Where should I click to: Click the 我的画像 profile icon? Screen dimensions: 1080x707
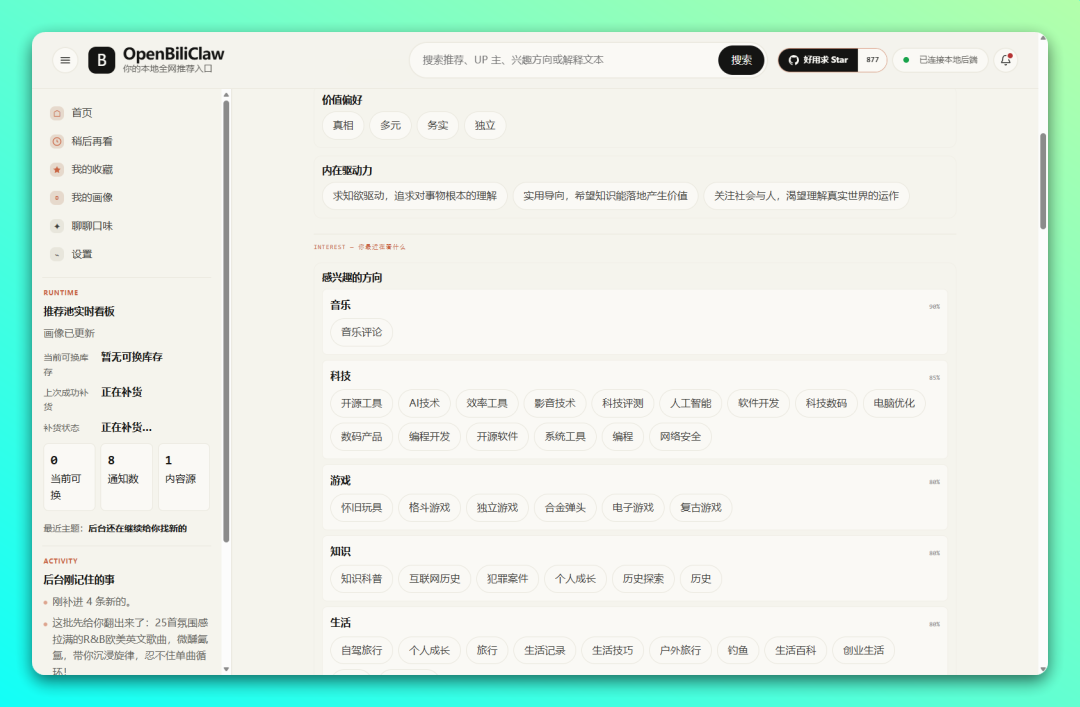pos(57,198)
